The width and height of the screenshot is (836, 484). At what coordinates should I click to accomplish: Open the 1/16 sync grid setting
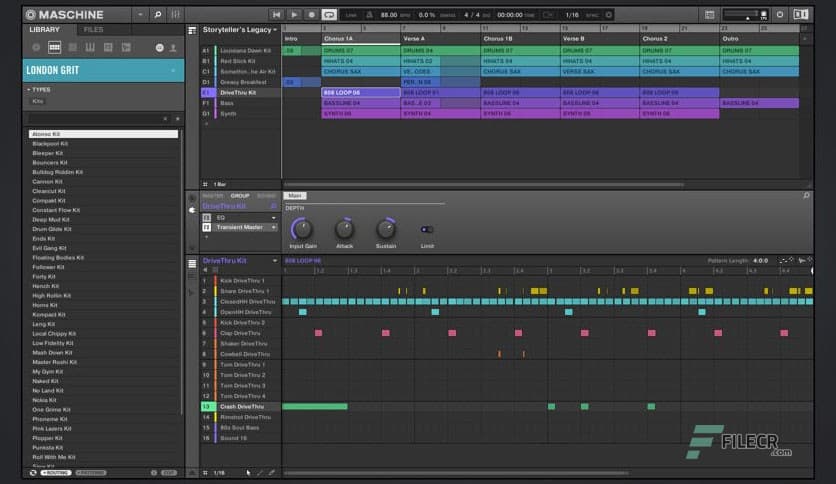click(572, 15)
